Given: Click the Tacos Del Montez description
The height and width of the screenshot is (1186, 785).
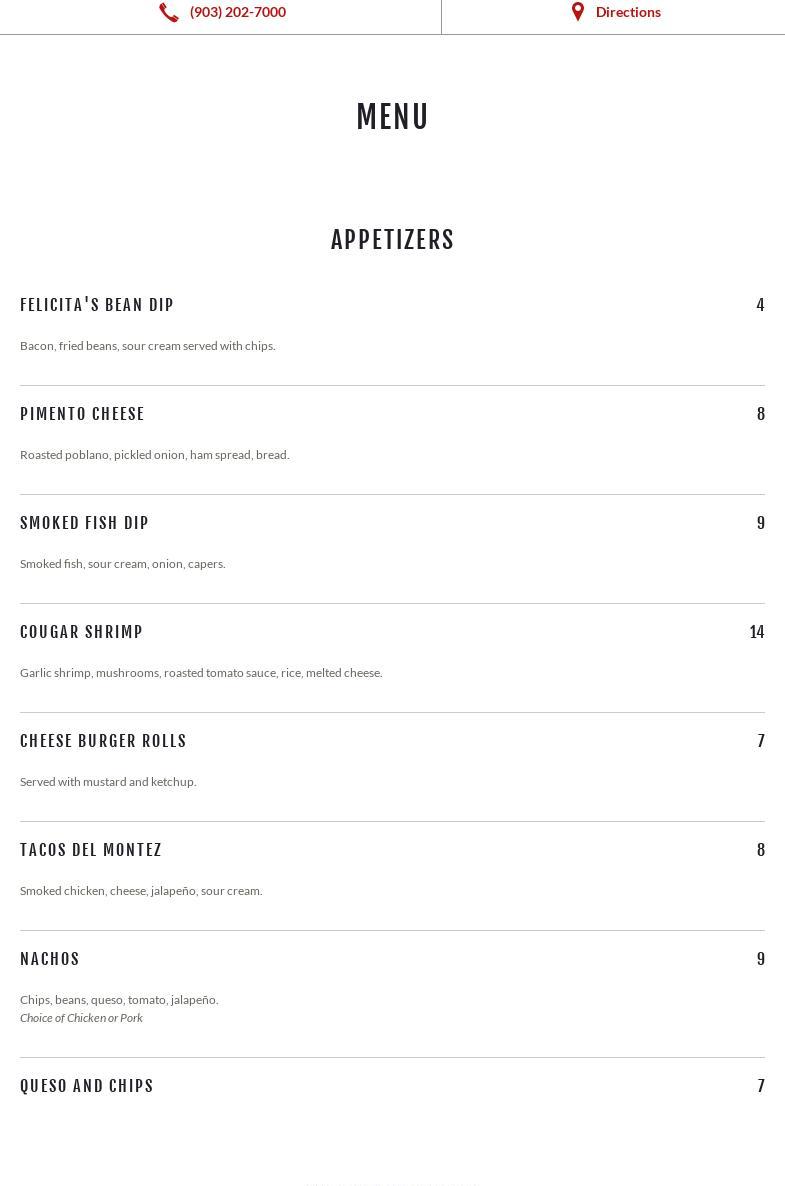Looking at the screenshot, I should (x=141, y=891).
